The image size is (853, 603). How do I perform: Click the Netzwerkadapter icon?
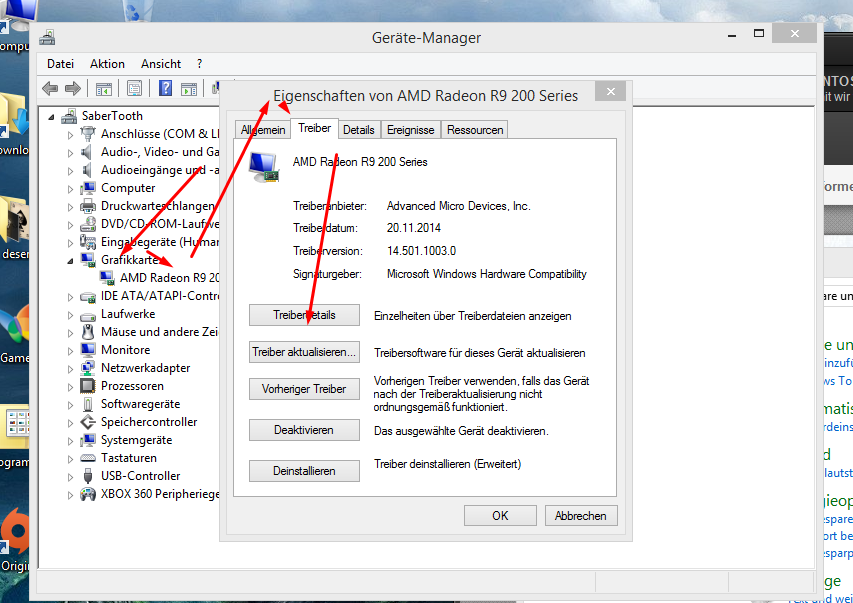(x=88, y=368)
